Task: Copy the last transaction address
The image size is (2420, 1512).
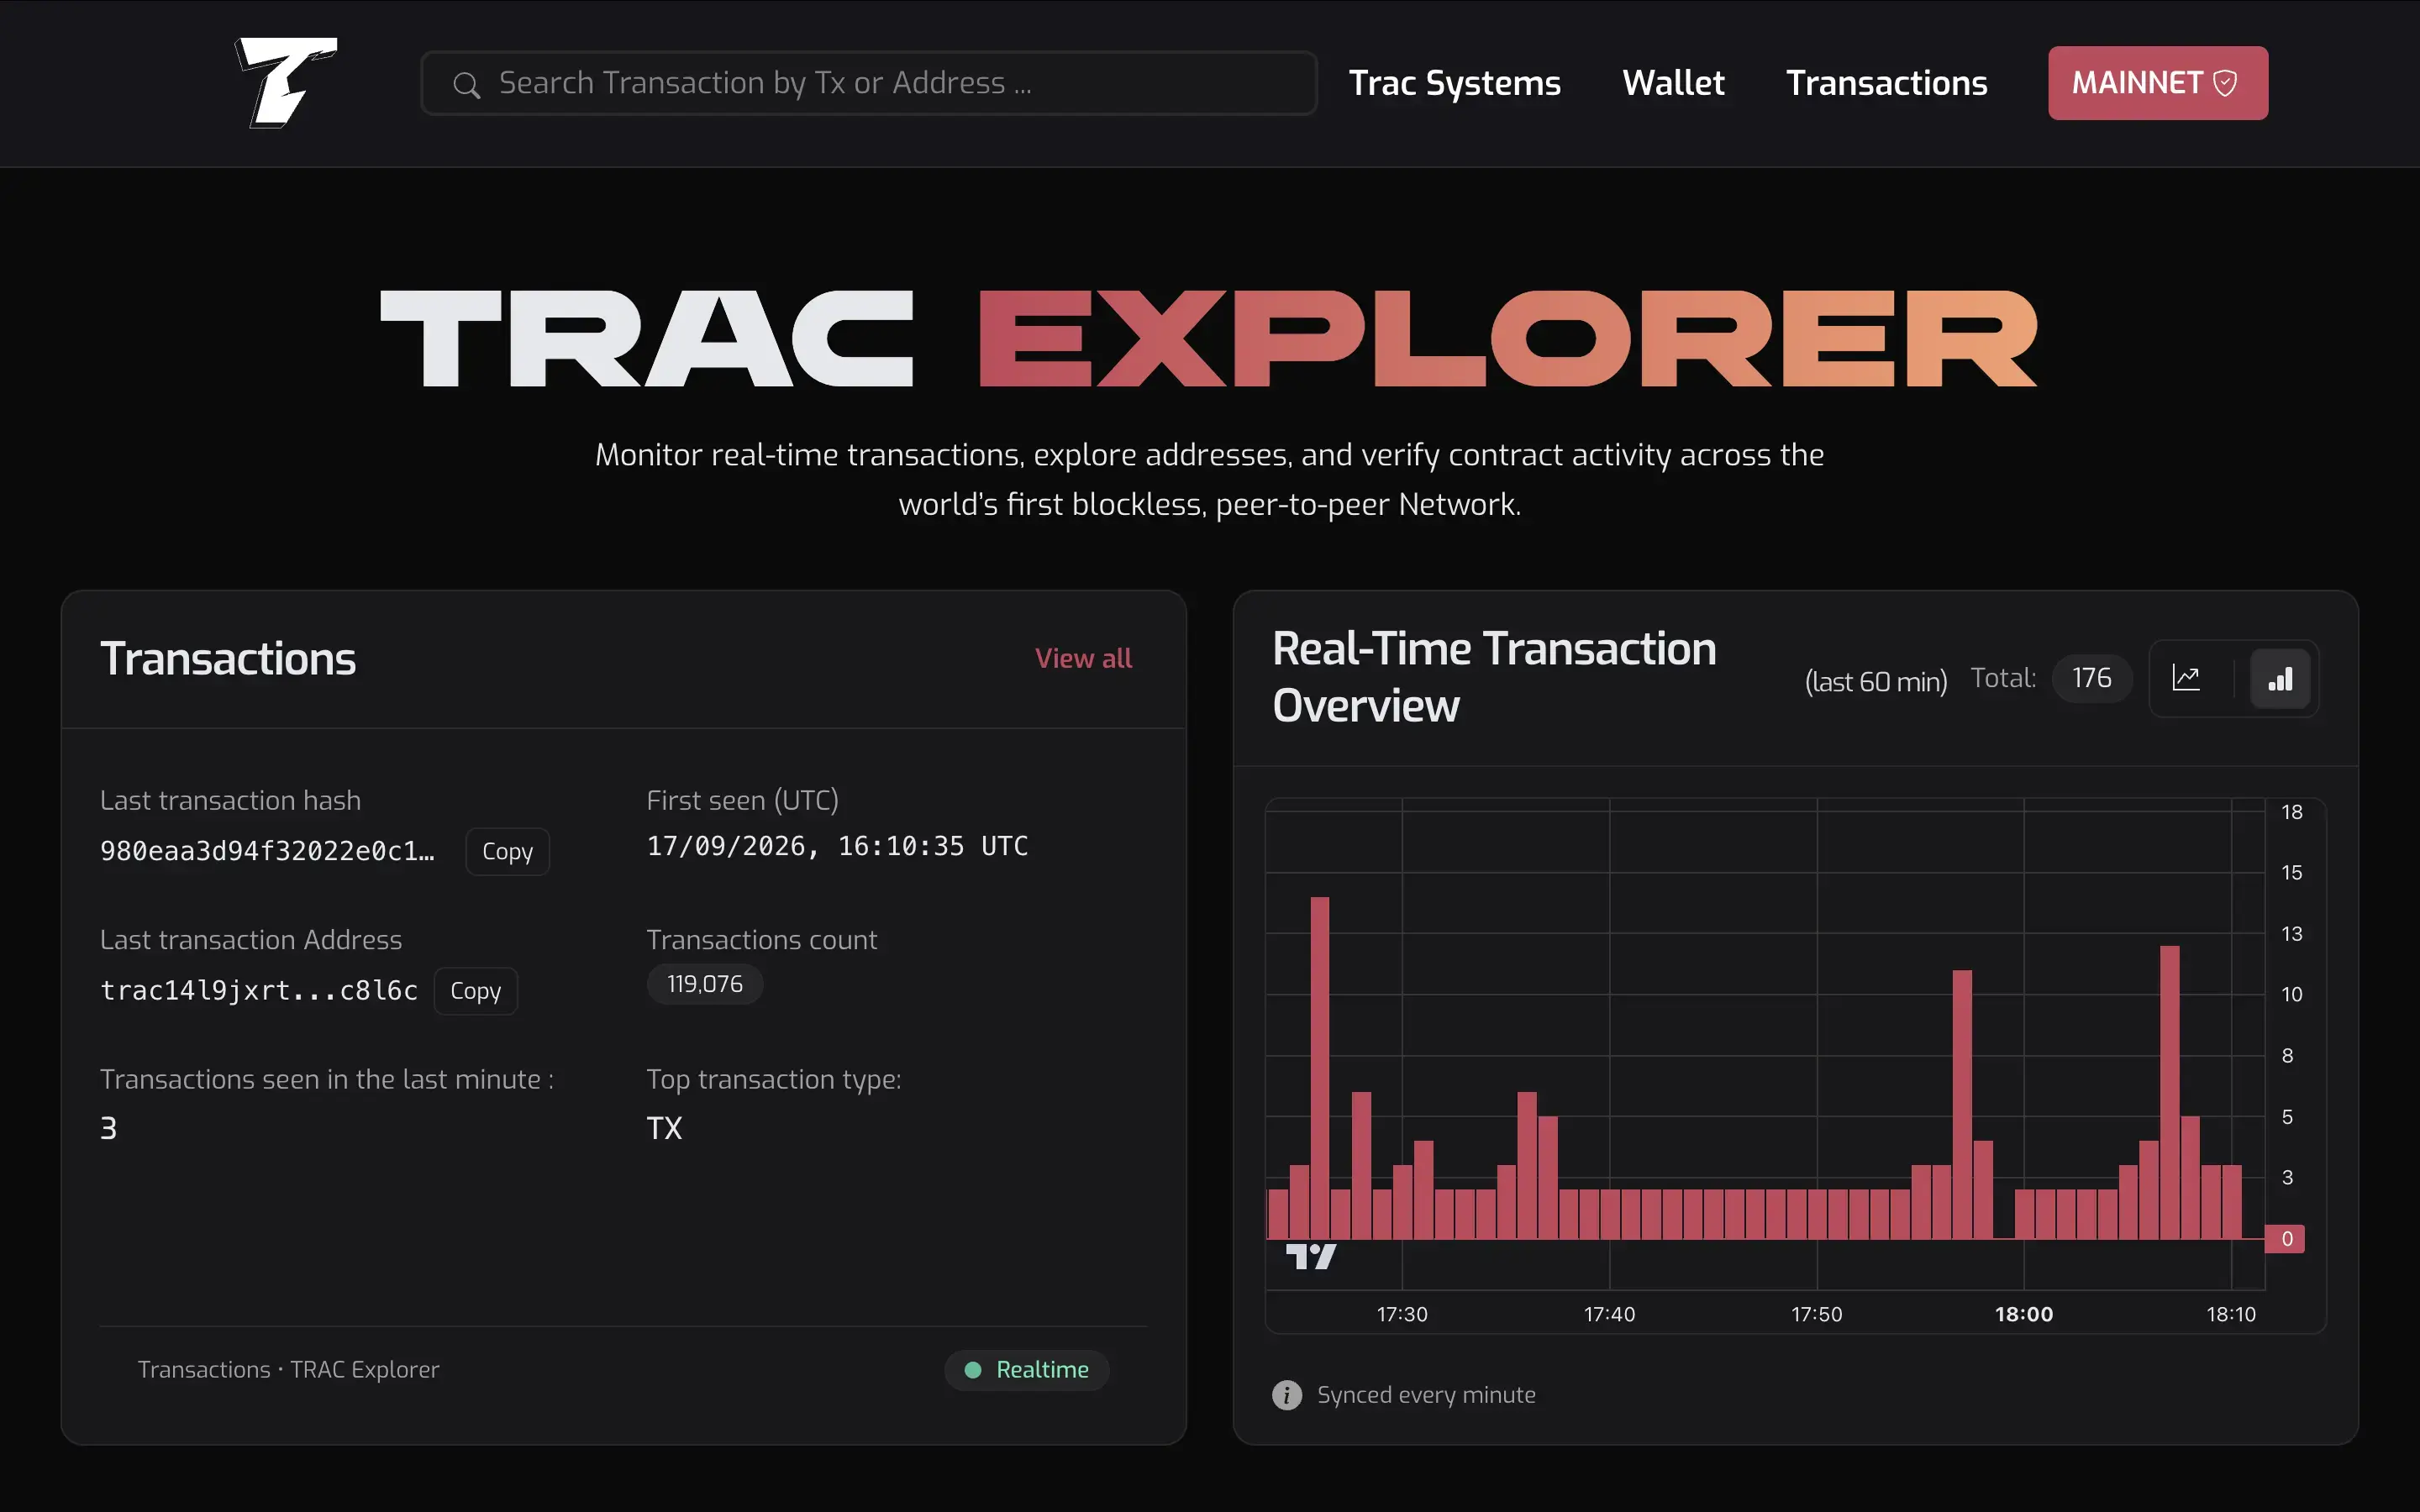Action: pyautogui.click(x=475, y=991)
